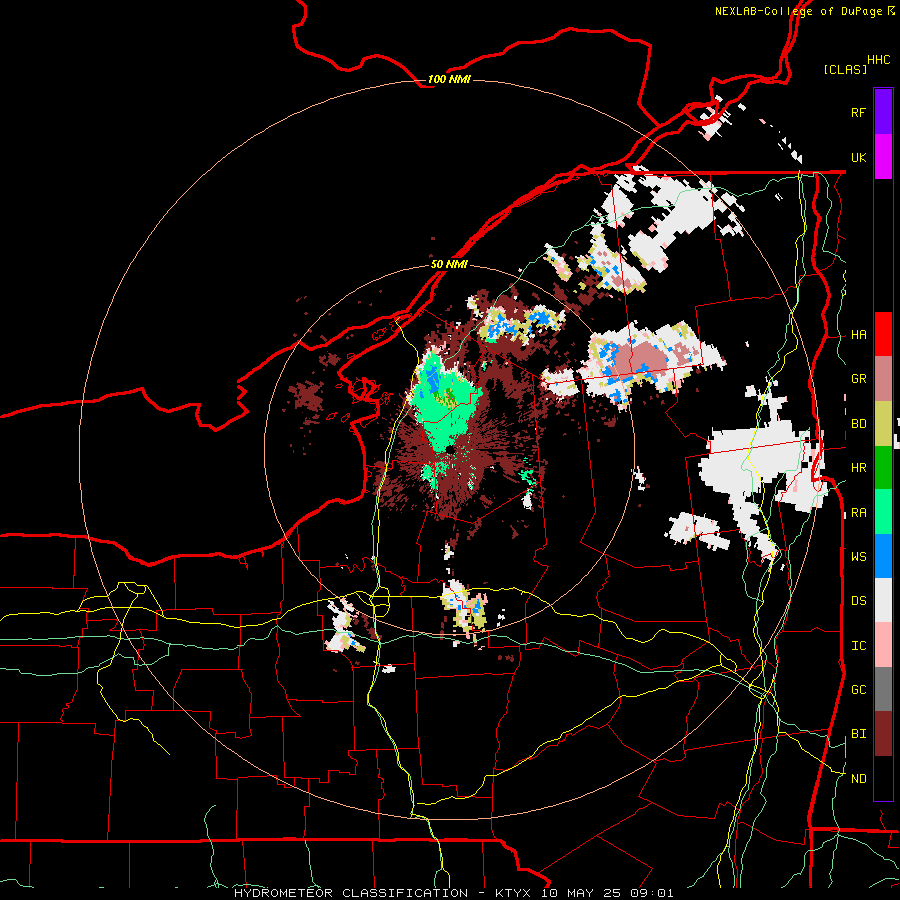Click the large green rain echo near radar

click(x=445, y=403)
